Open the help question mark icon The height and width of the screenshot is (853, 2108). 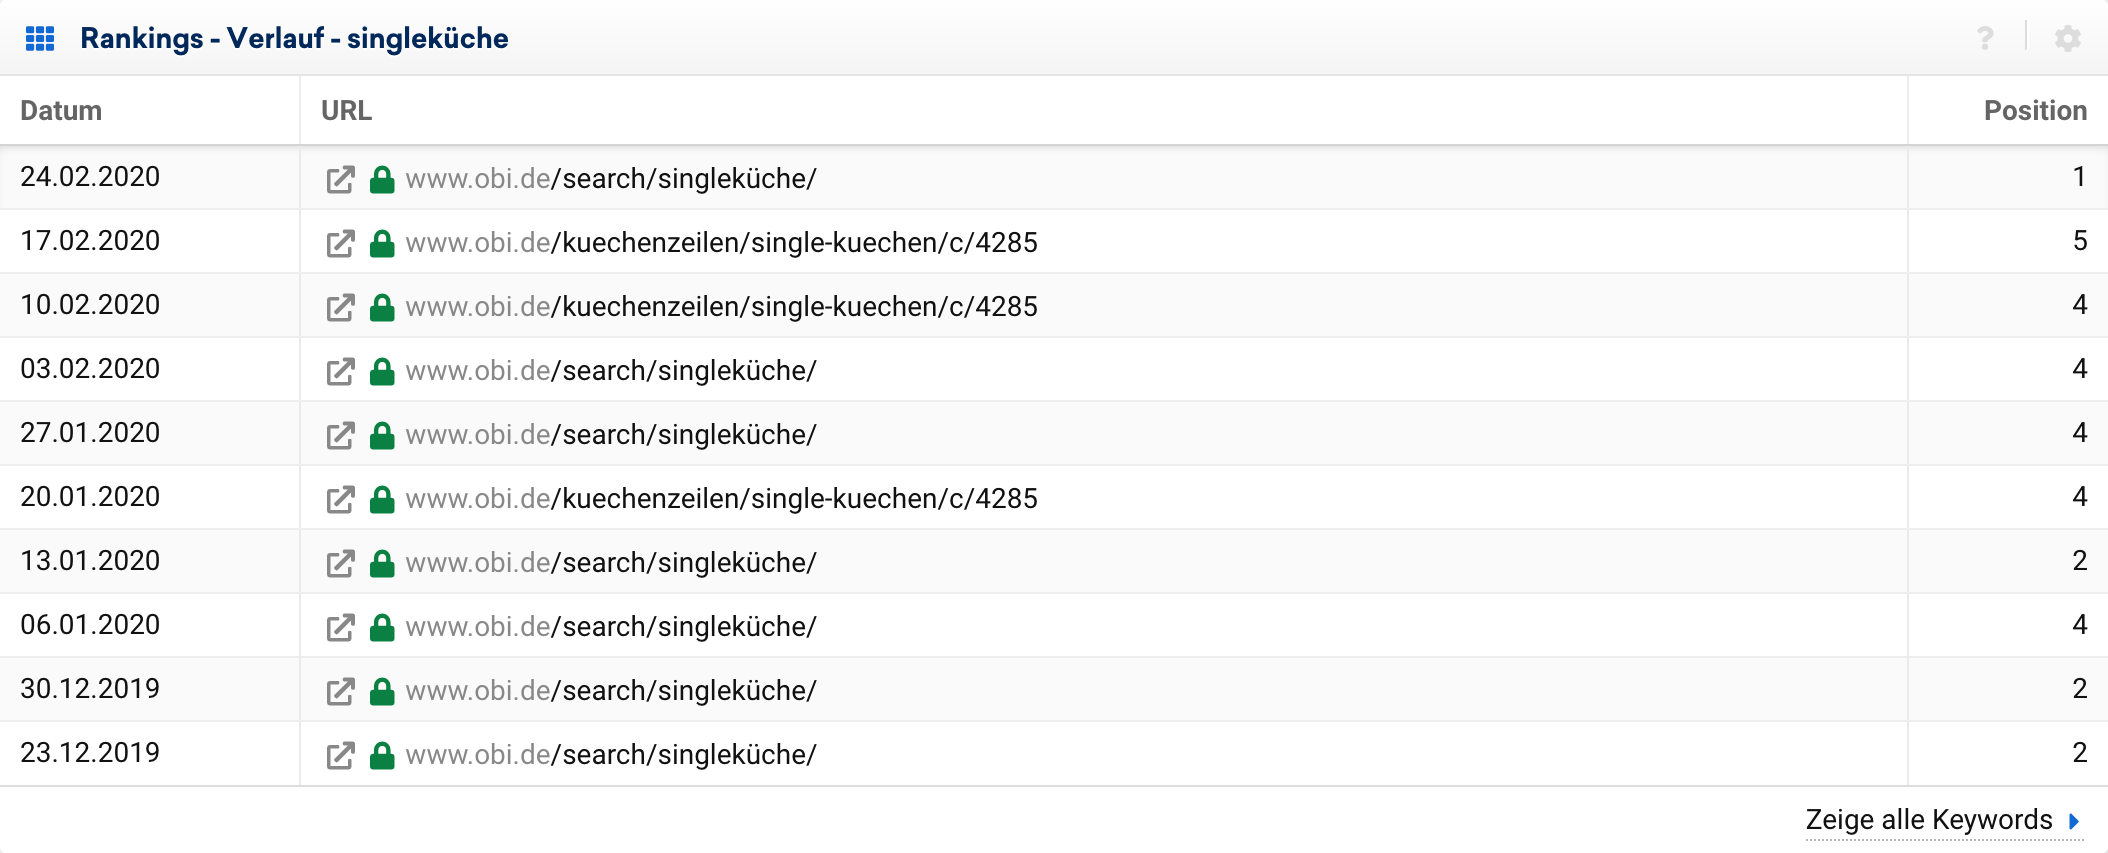point(1985,39)
